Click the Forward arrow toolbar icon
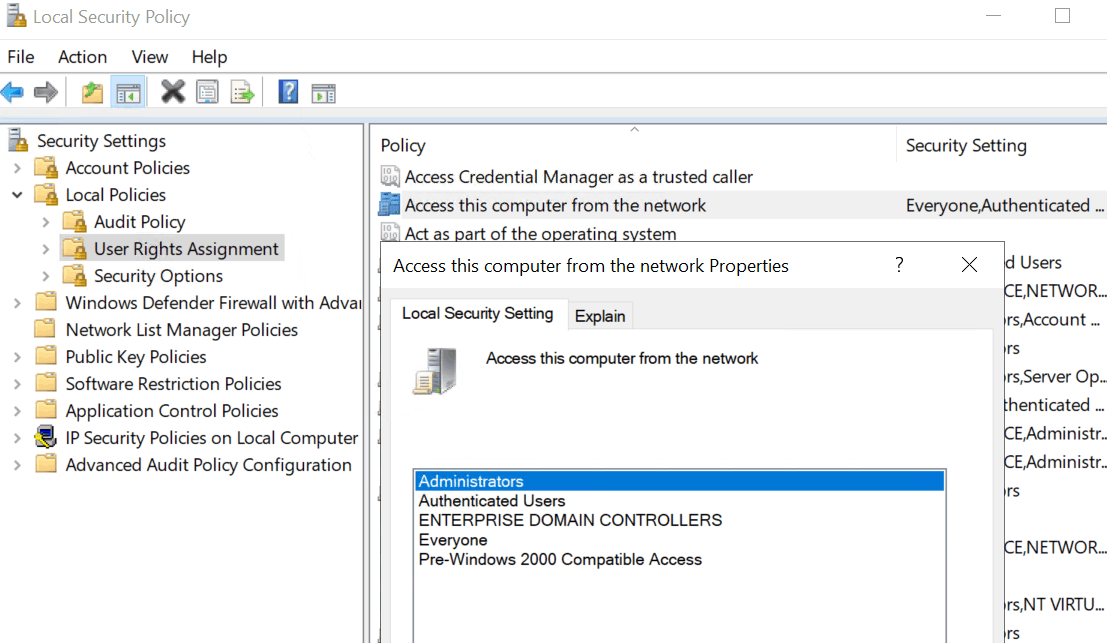 point(46,92)
